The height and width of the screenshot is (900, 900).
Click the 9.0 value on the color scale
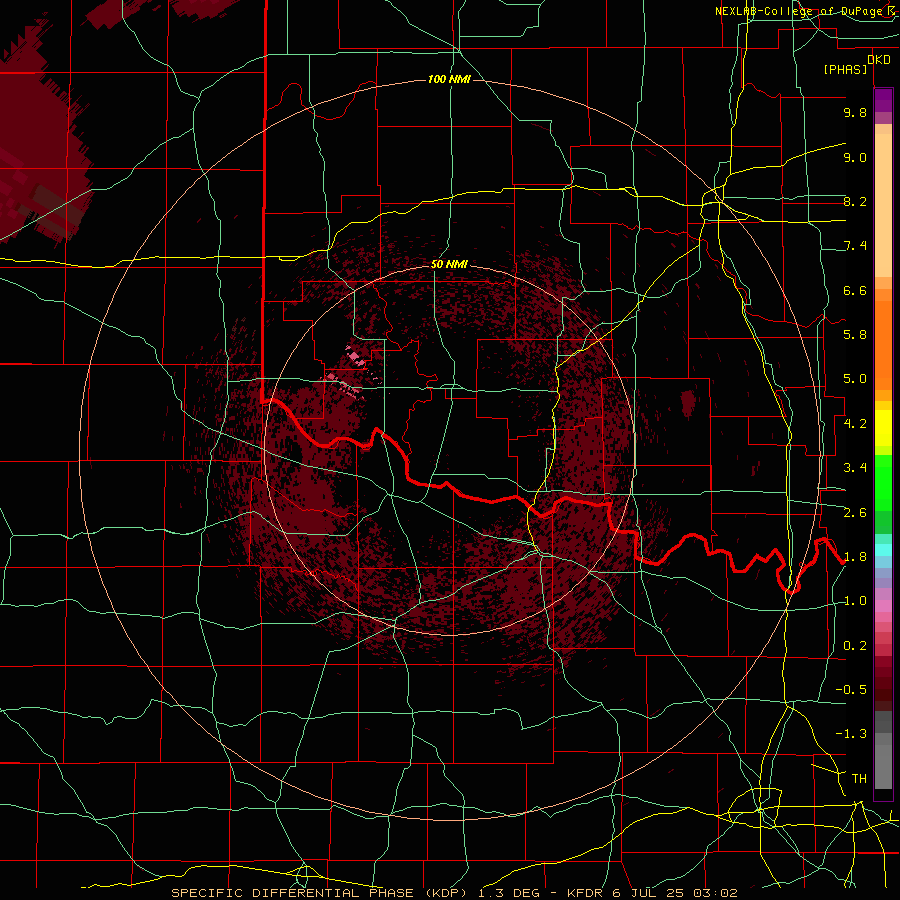(x=855, y=157)
